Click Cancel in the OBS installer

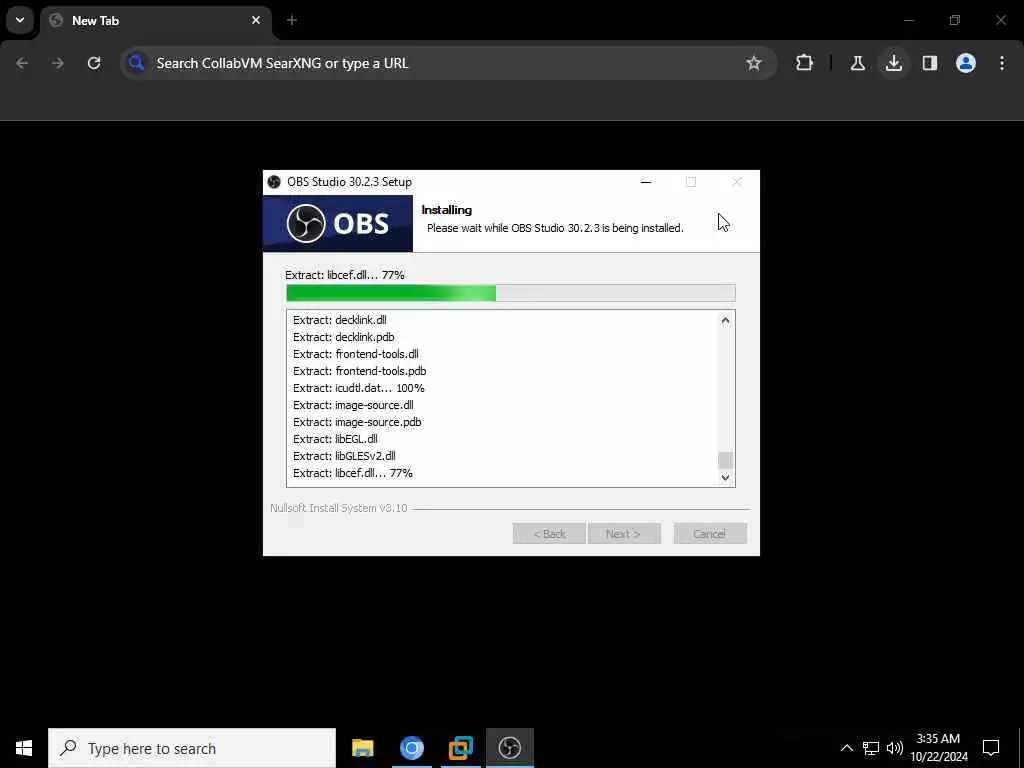[x=710, y=534]
